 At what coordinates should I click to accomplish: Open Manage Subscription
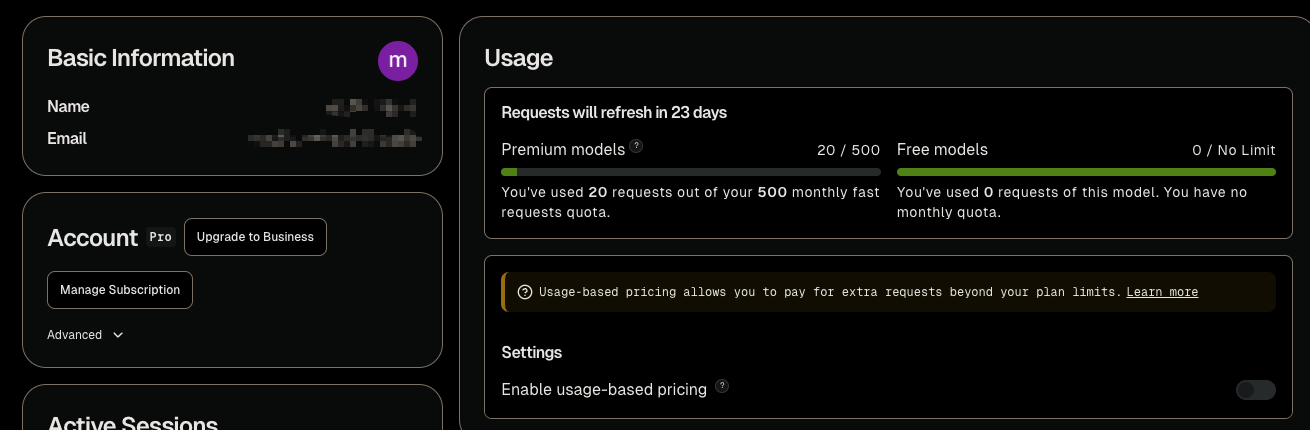coord(120,290)
